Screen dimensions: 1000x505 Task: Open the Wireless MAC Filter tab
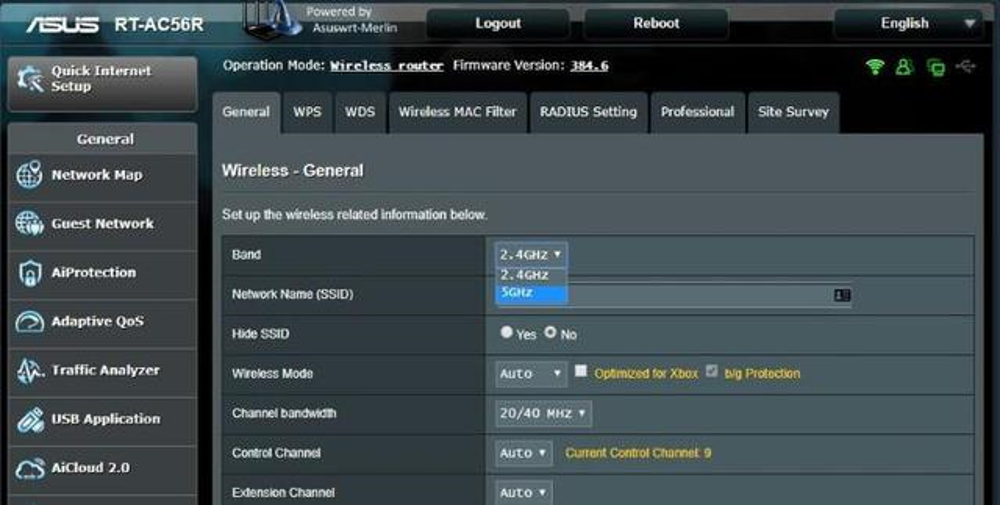457,112
